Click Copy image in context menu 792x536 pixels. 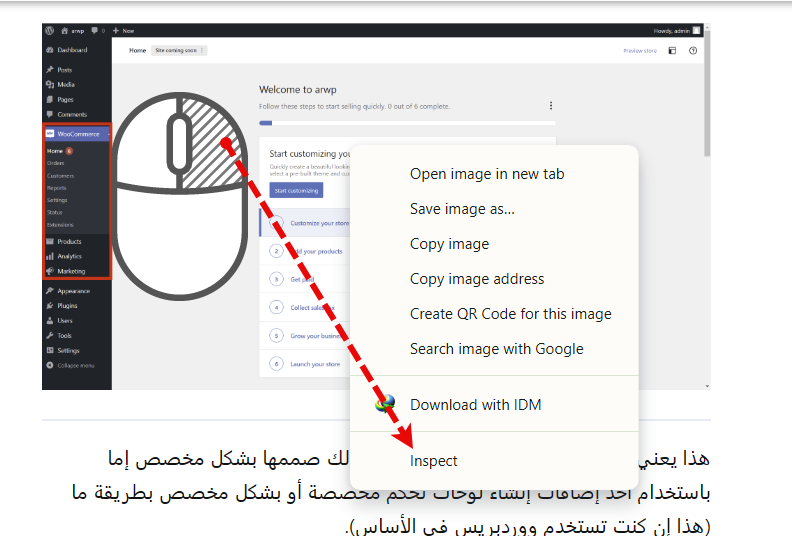pyautogui.click(x=450, y=243)
